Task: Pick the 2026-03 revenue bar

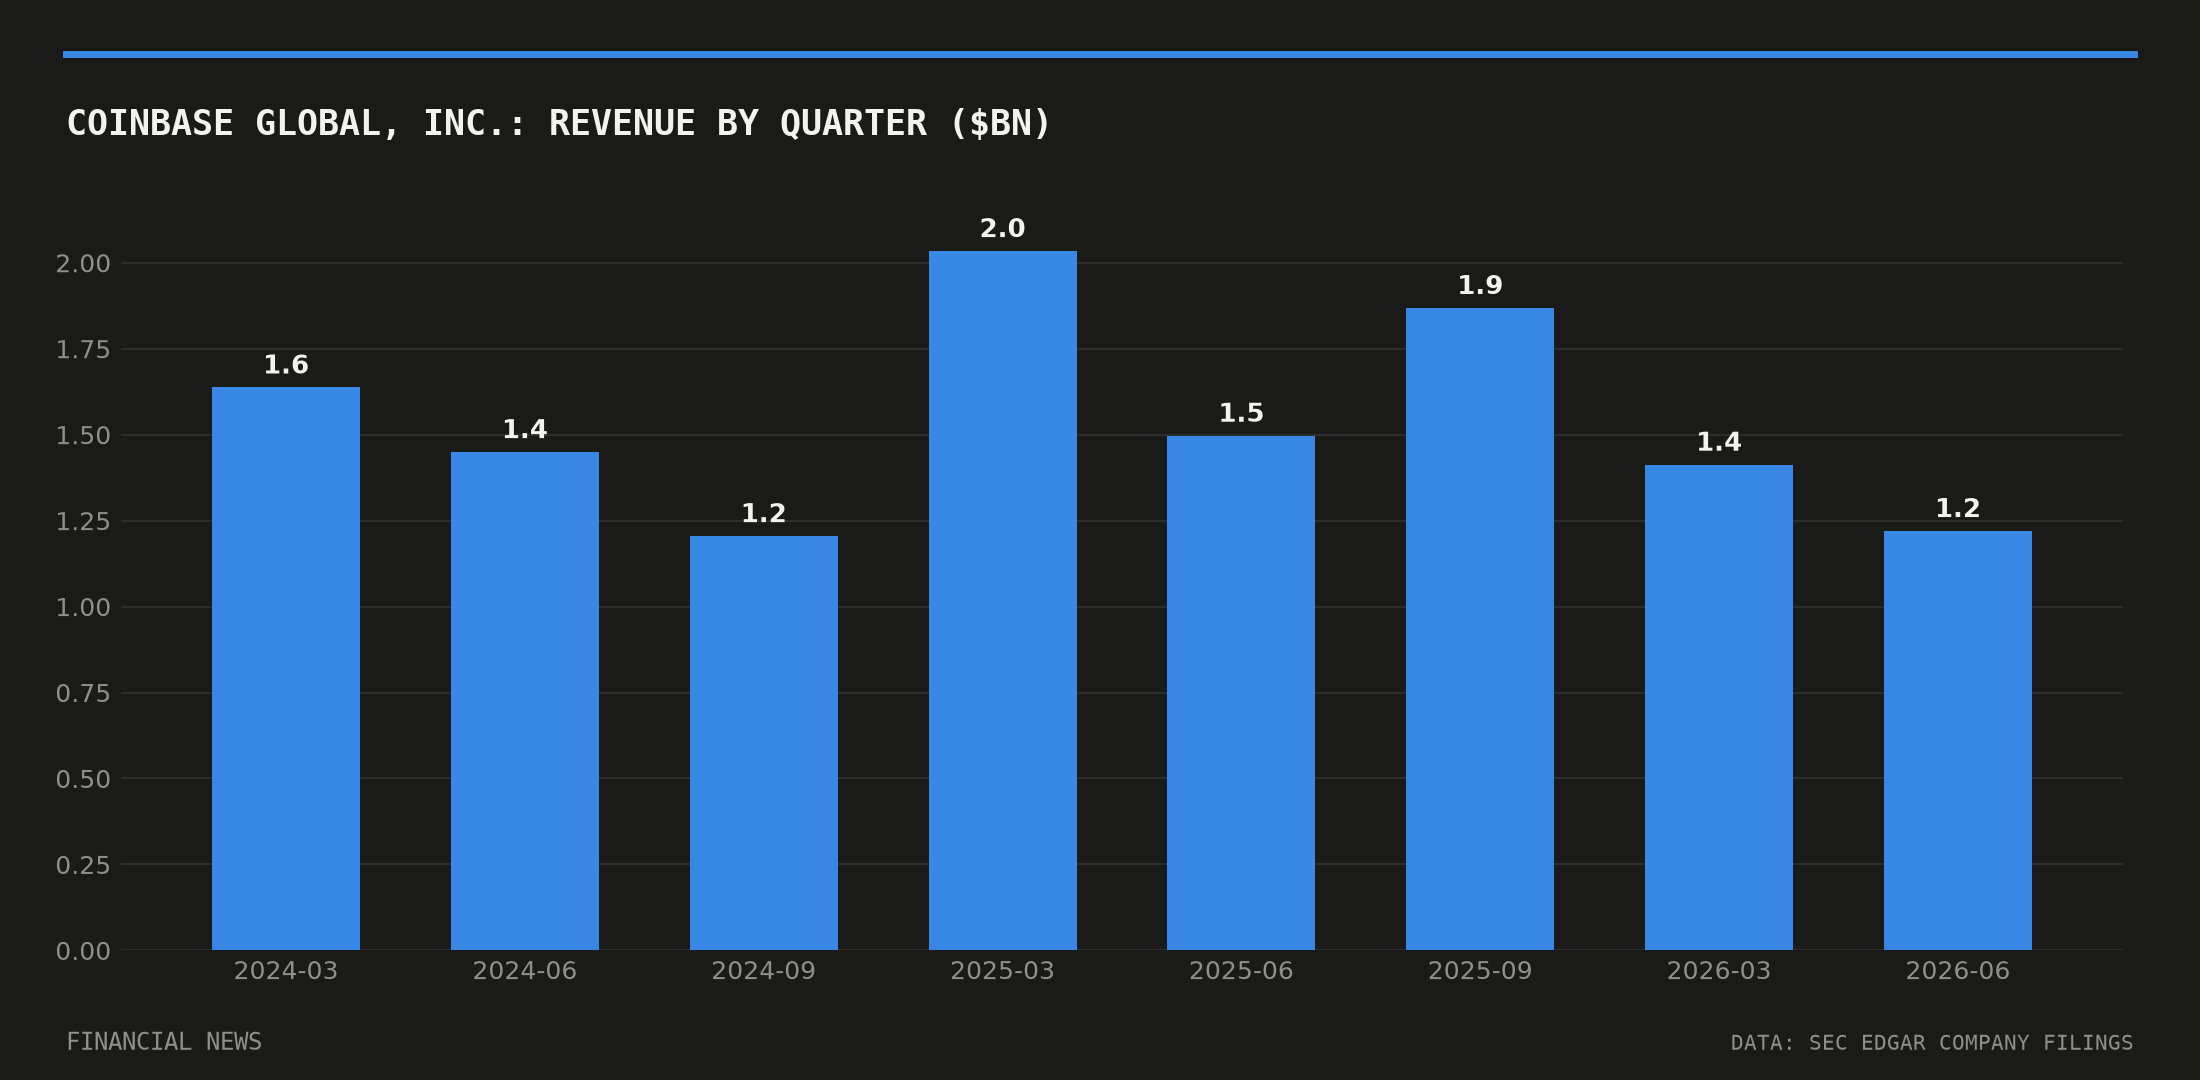Action: (x=1719, y=707)
